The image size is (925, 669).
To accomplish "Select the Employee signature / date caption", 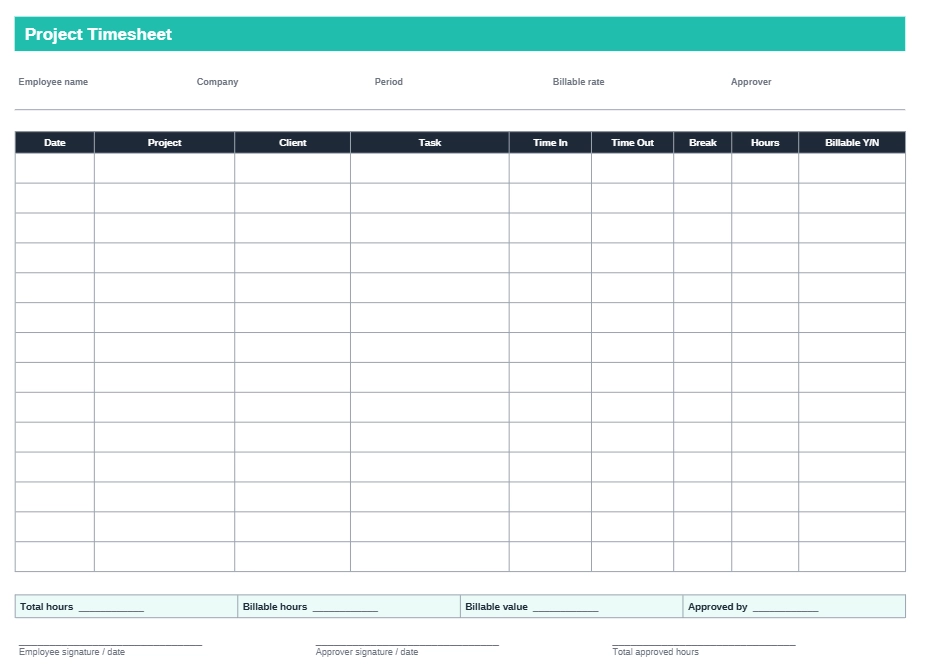I will (72, 652).
